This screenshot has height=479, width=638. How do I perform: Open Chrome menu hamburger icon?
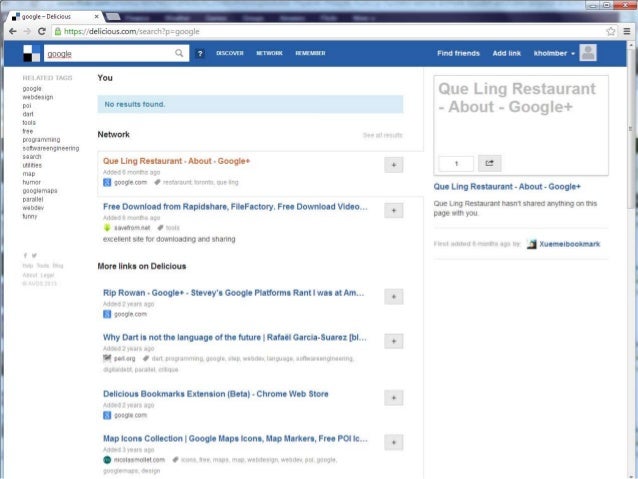pos(627,31)
